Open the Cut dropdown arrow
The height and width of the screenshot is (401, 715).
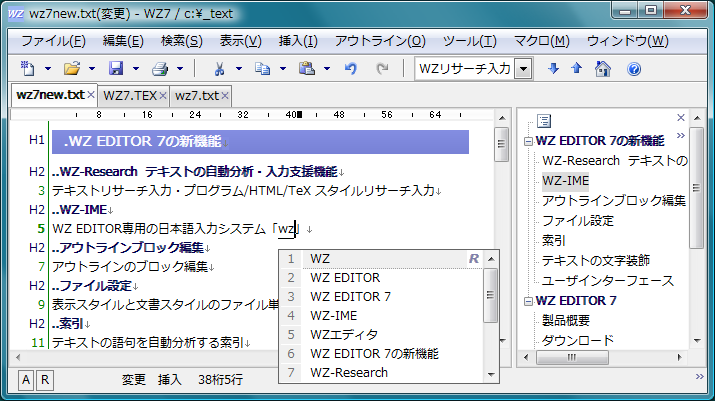238,69
